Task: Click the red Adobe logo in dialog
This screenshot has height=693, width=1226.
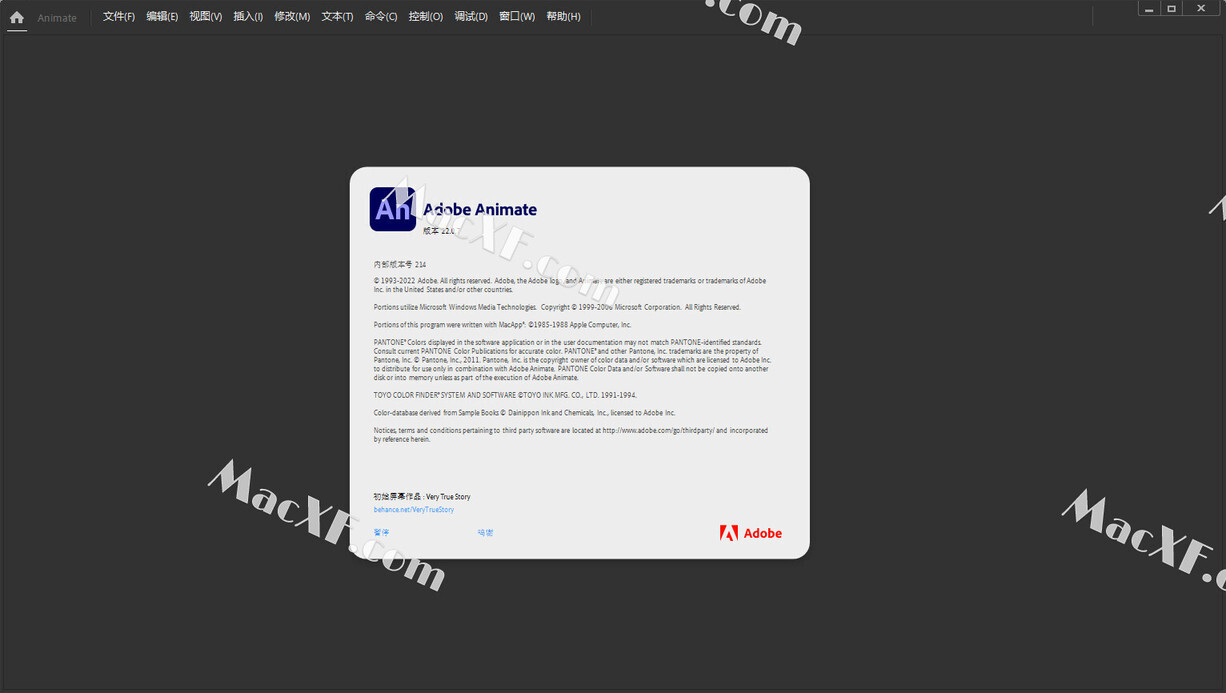Action: pyautogui.click(x=751, y=533)
